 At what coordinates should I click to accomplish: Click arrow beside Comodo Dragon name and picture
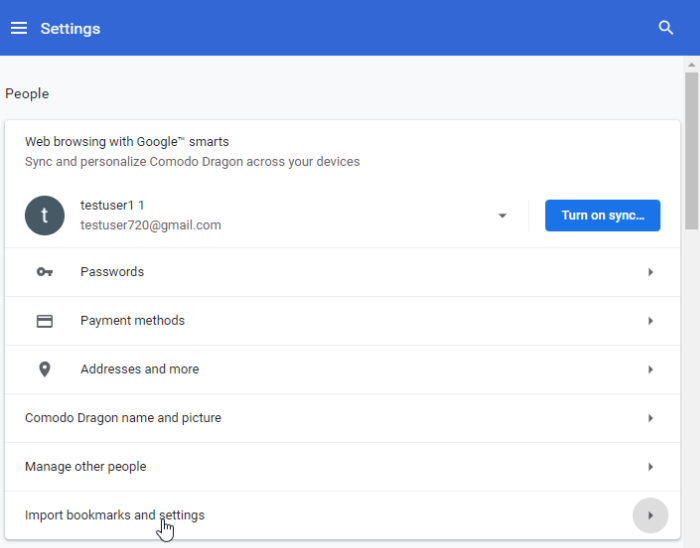650,418
